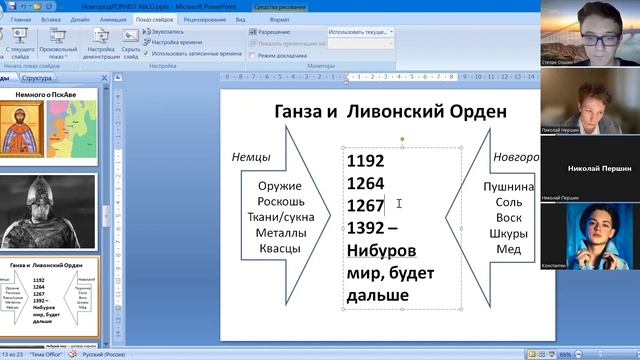Open Set Up Slide Show (Настройка демонстрации)
640x360 pixels.
(x=101, y=43)
